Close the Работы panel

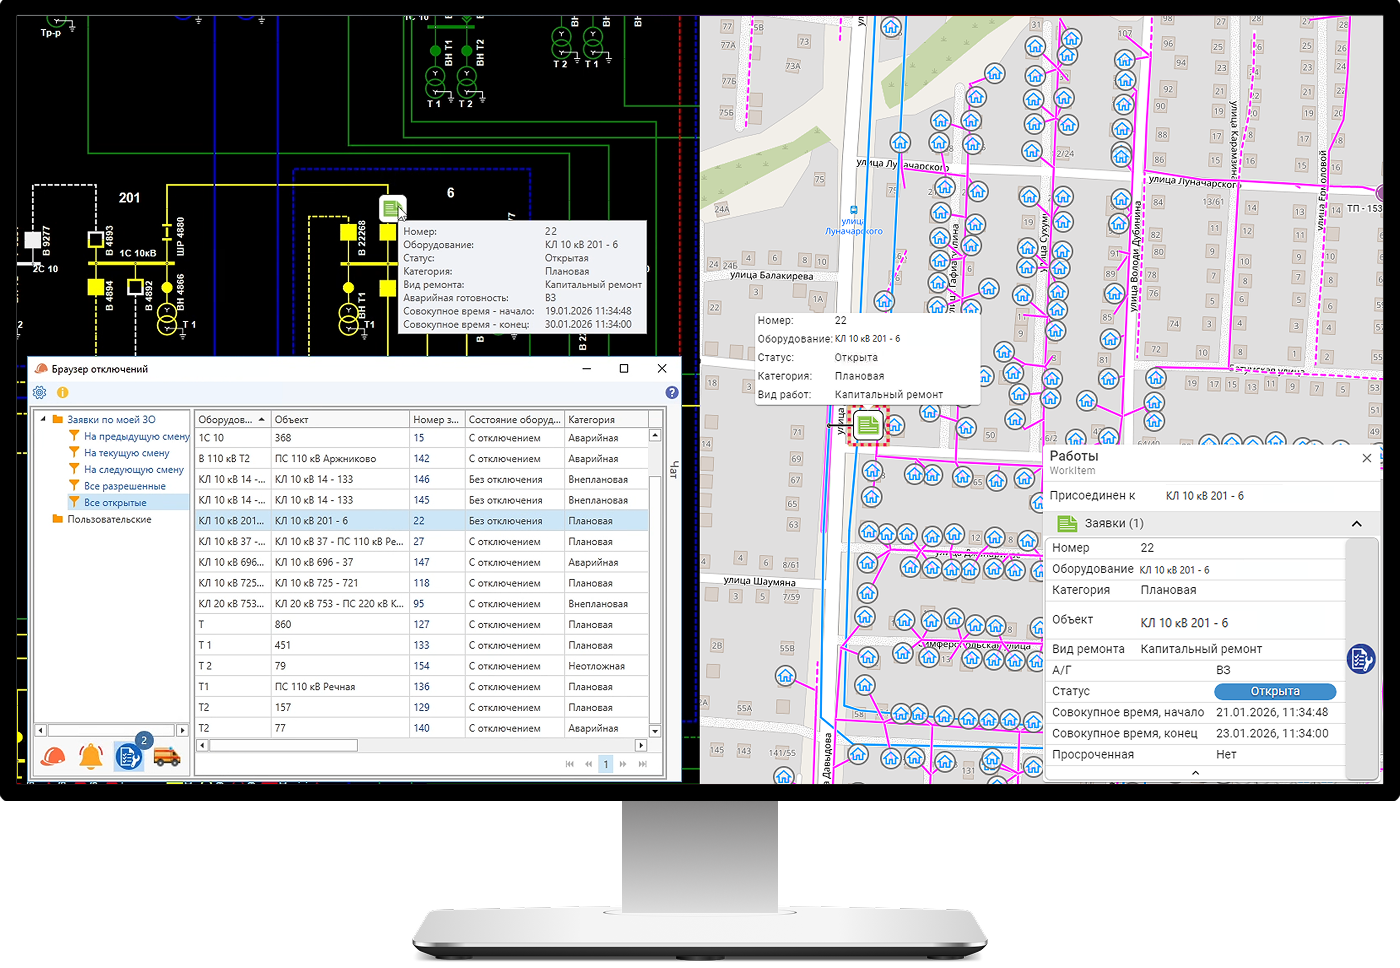(x=1367, y=458)
